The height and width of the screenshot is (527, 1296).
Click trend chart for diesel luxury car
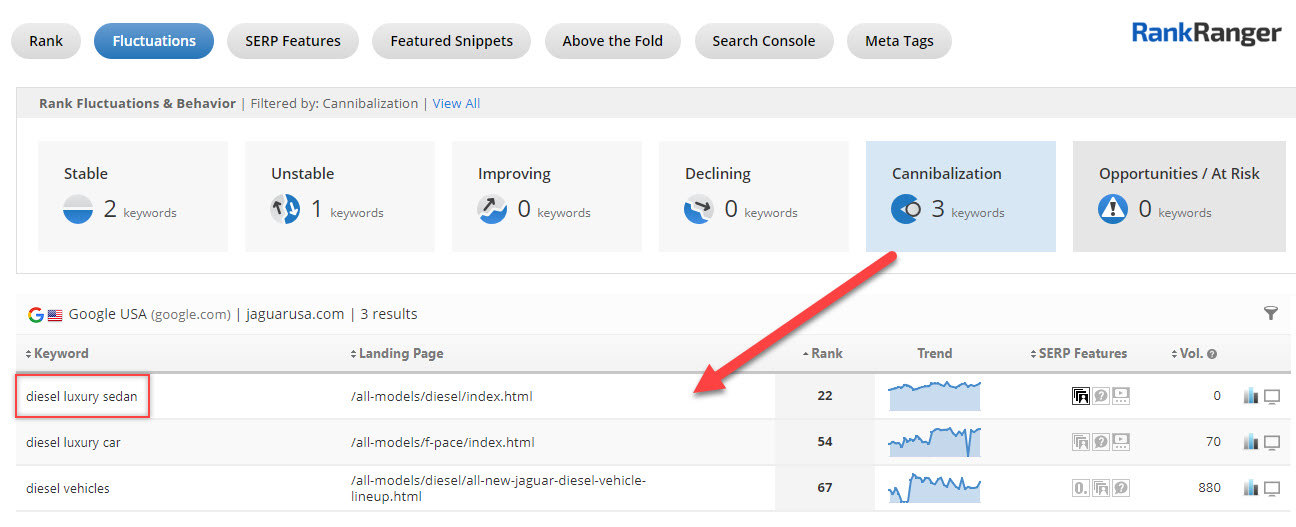[x=934, y=441]
